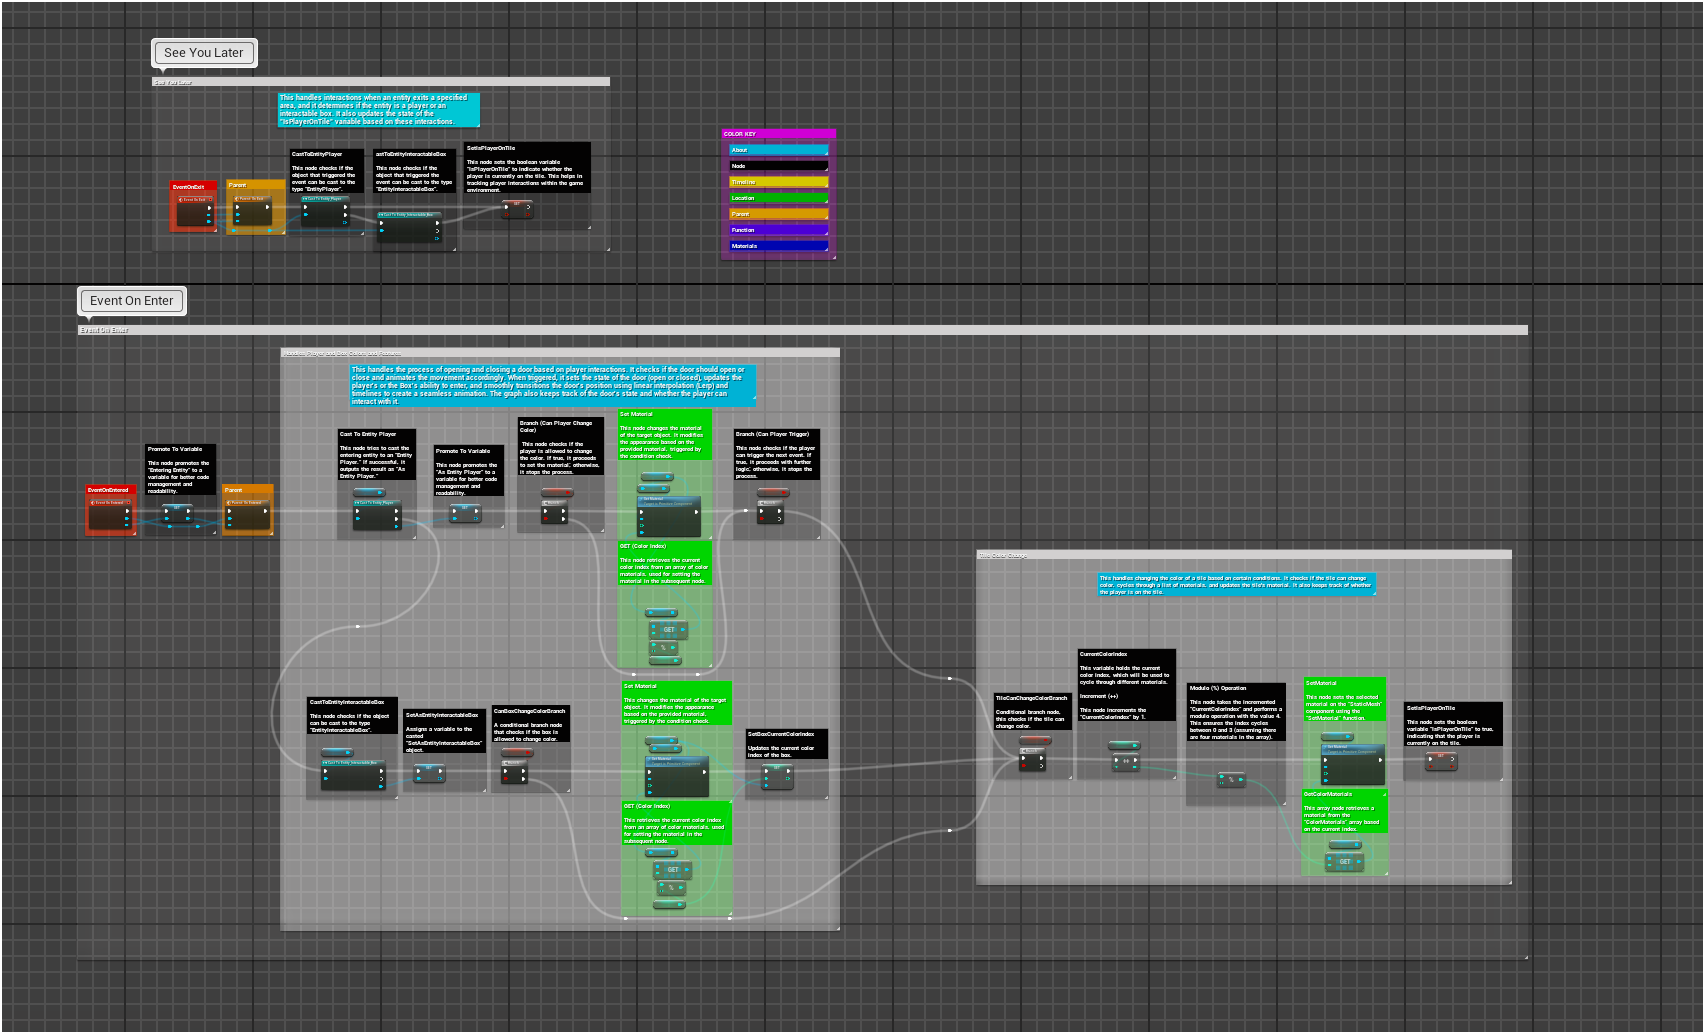This screenshot has width=1705, height=1034.
Task: Select the lower GET (Color Index) array node
Action: tap(672, 870)
